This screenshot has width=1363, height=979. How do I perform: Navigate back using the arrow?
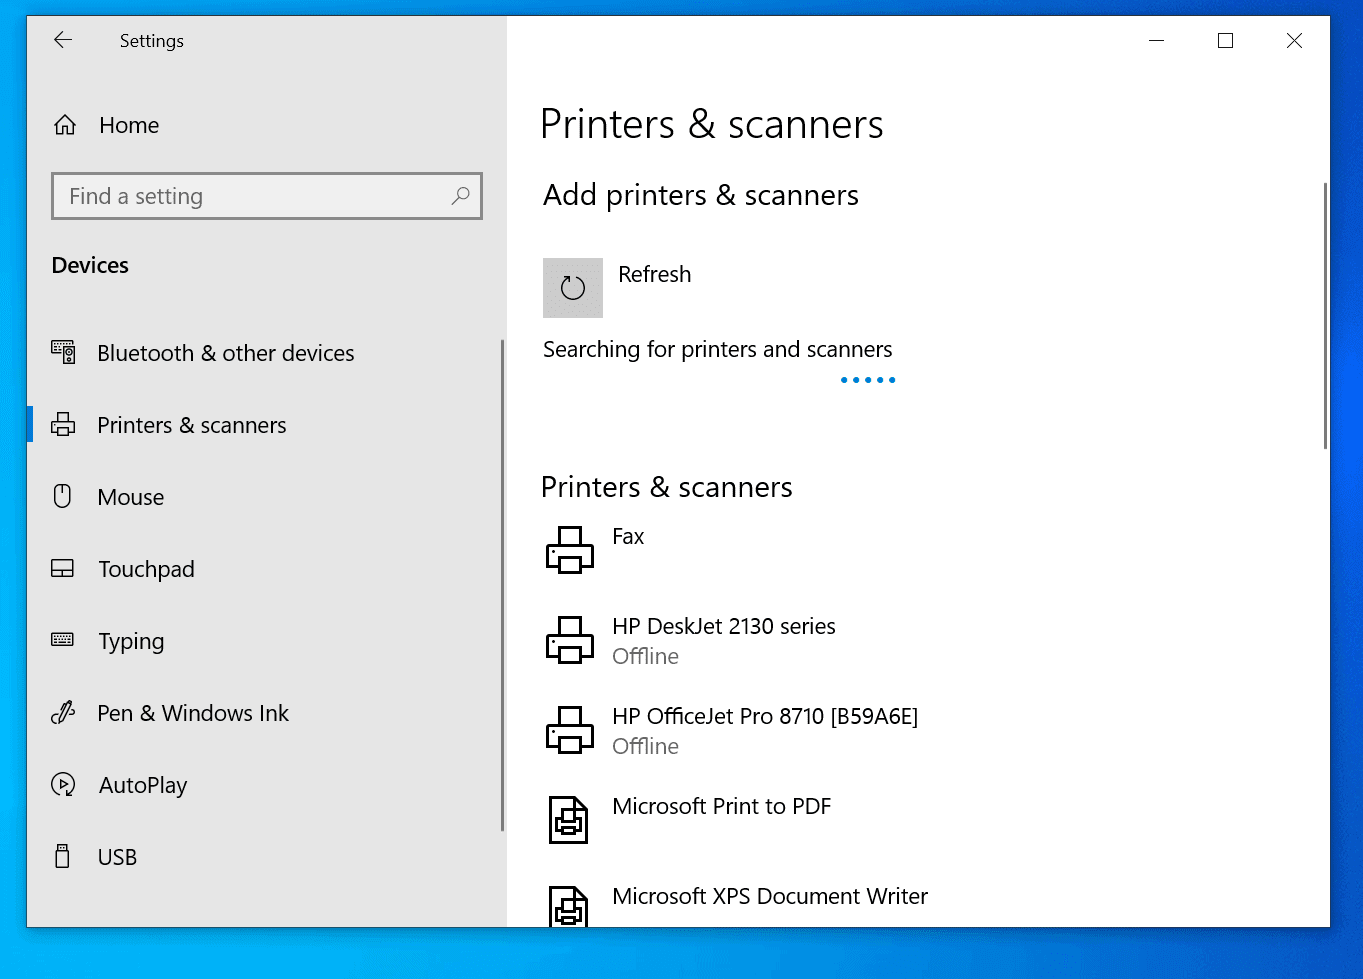pos(63,40)
